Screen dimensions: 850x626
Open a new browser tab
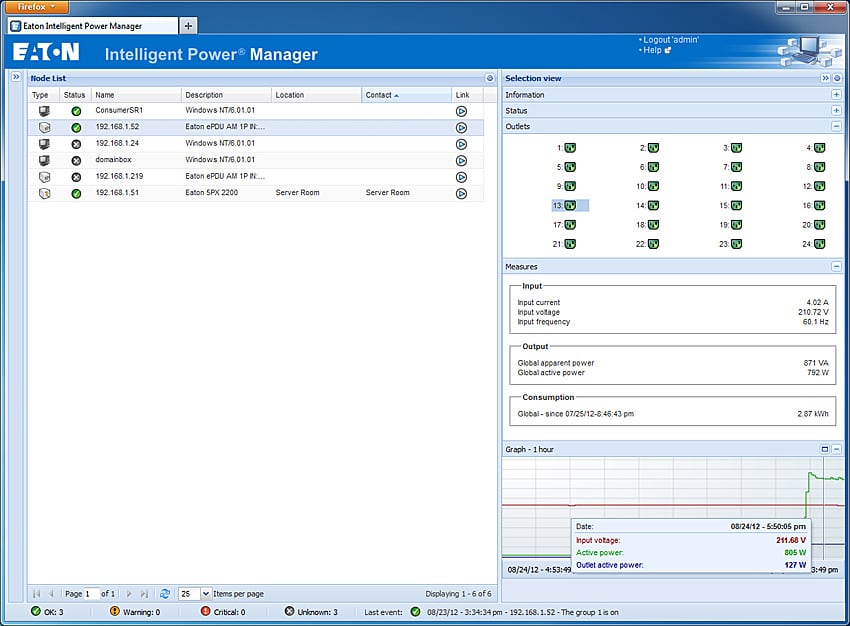[x=188, y=25]
